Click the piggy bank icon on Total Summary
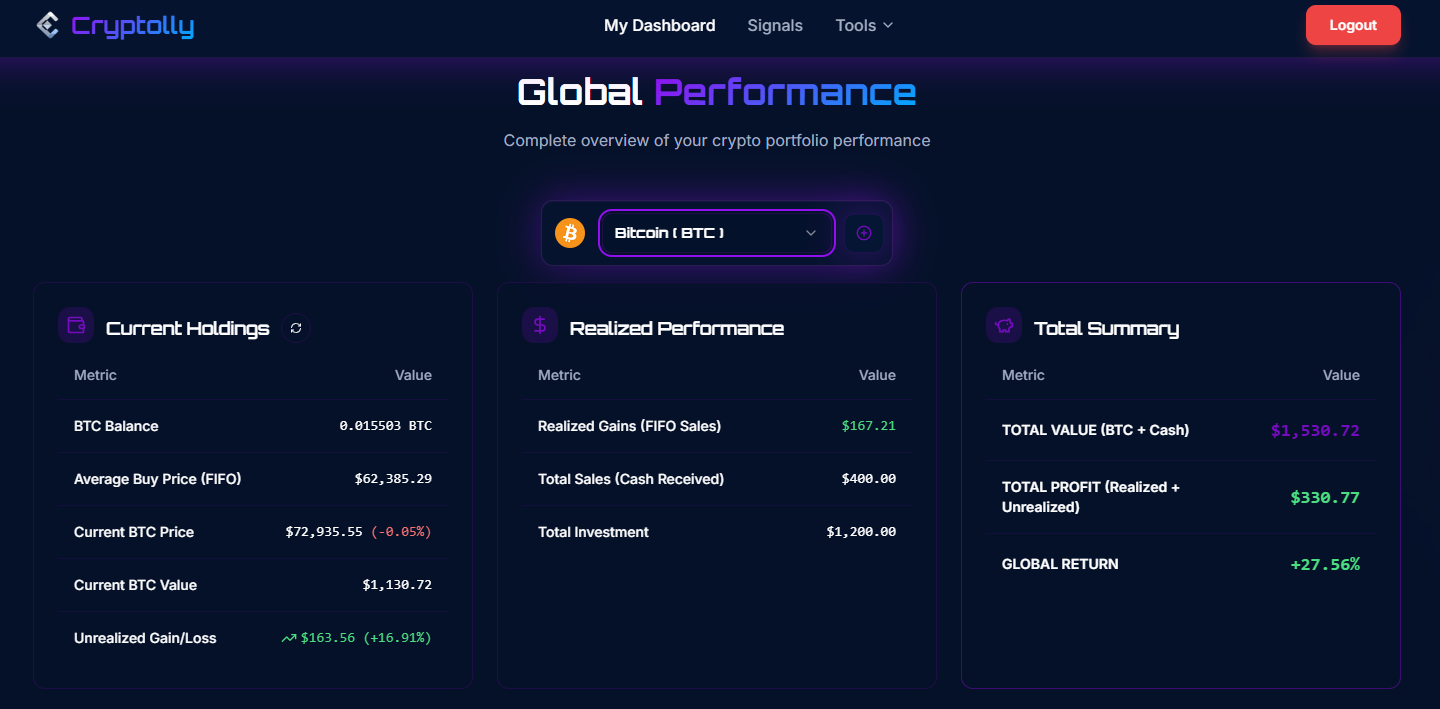The height and width of the screenshot is (709, 1440). pos(1004,324)
